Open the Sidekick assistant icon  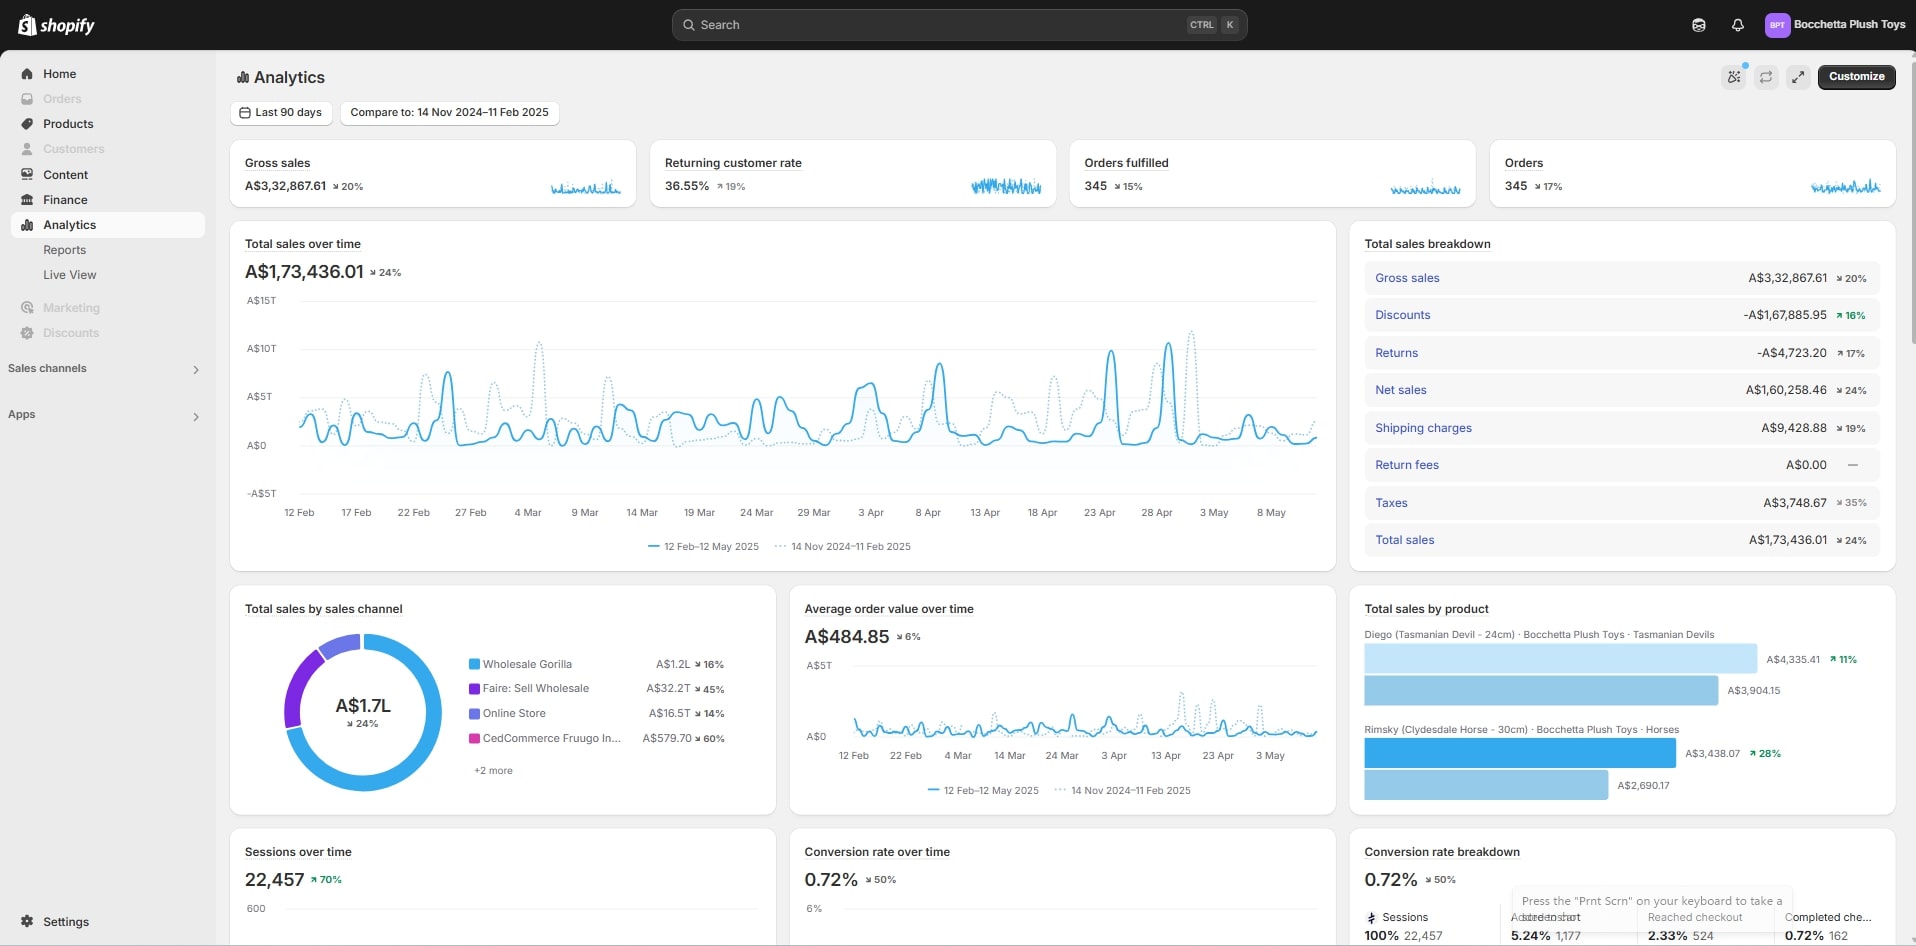coord(1698,25)
